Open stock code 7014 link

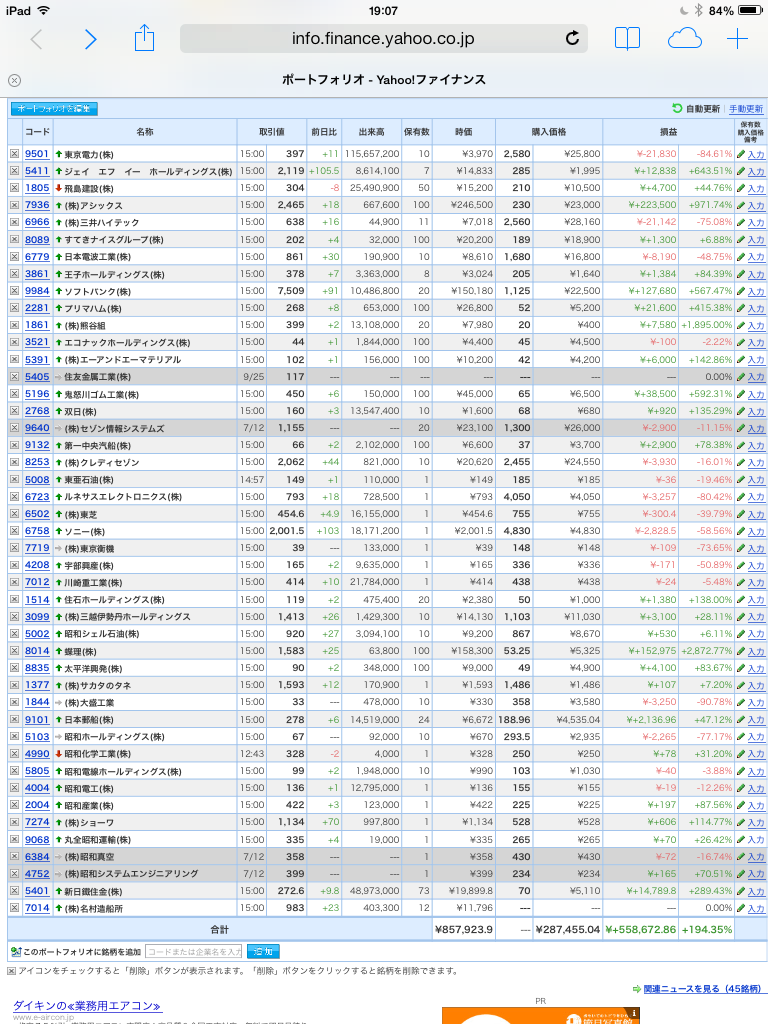pyautogui.click(x=37, y=908)
